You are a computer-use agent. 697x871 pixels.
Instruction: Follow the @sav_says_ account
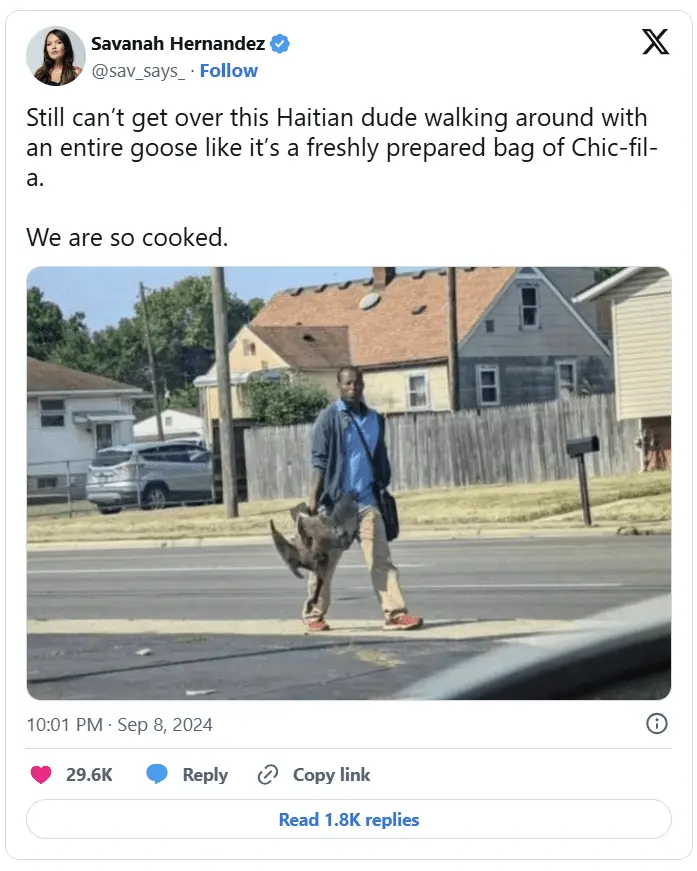pyautogui.click(x=228, y=71)
